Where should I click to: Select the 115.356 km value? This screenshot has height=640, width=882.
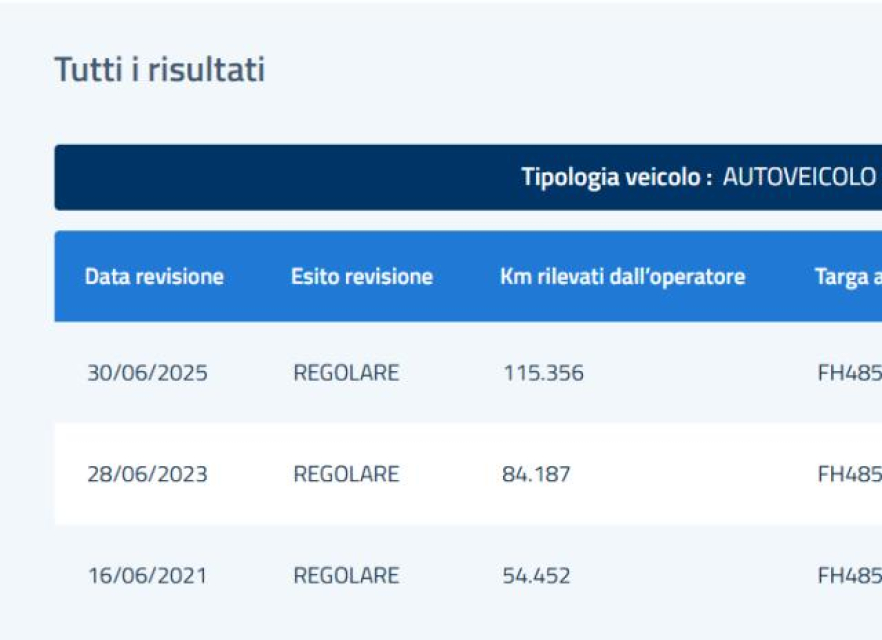point(543,373)
